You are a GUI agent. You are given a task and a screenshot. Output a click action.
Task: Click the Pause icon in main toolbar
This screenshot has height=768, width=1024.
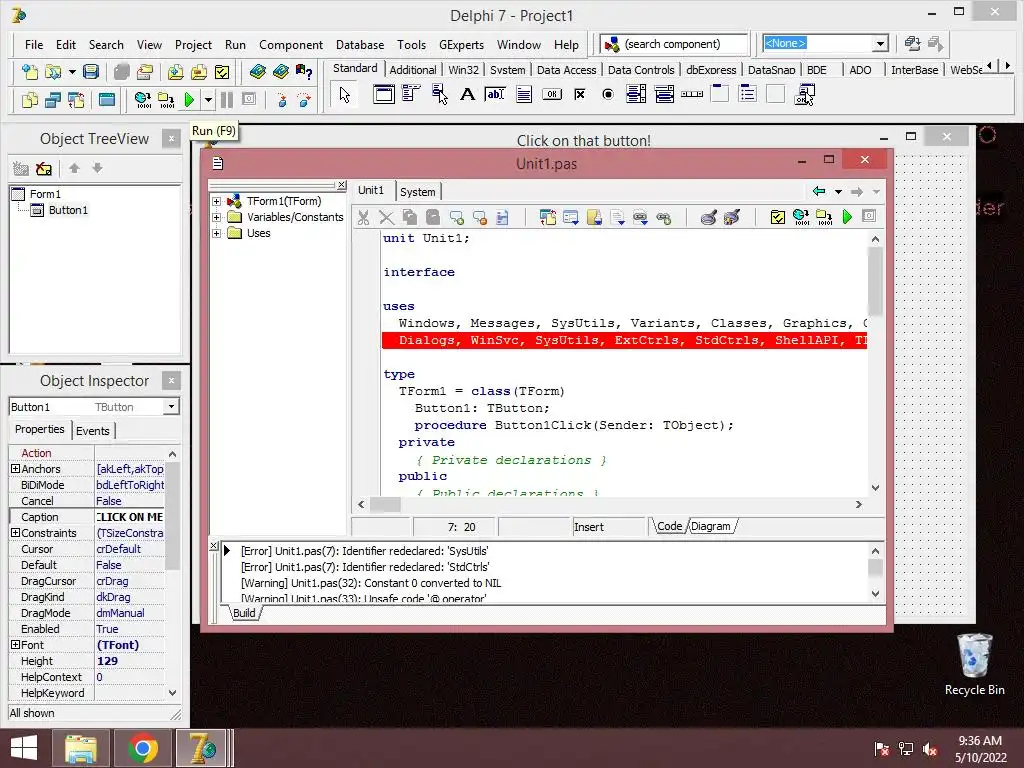tap(227, 100)
